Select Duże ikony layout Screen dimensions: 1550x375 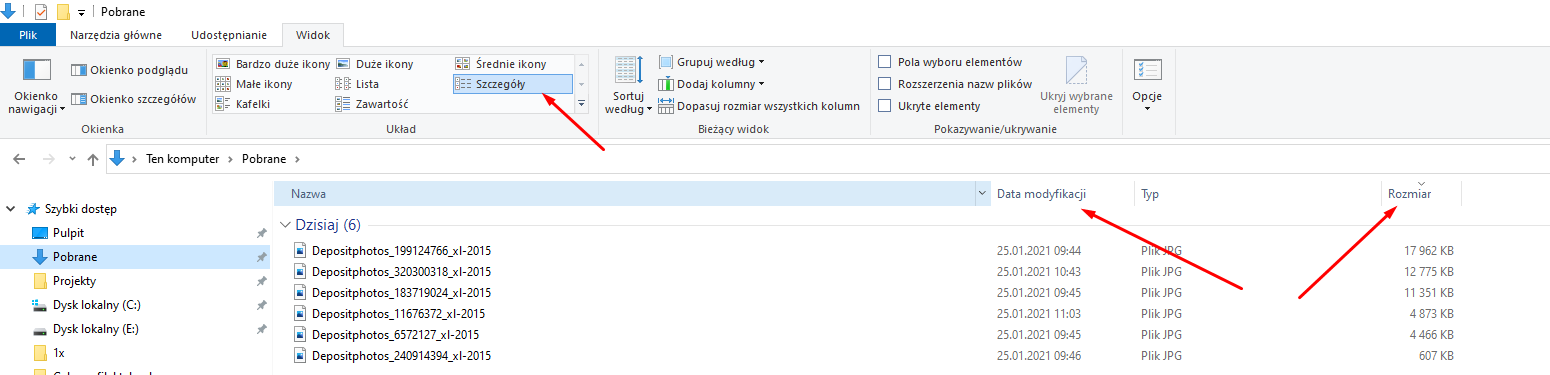point(375,64)
